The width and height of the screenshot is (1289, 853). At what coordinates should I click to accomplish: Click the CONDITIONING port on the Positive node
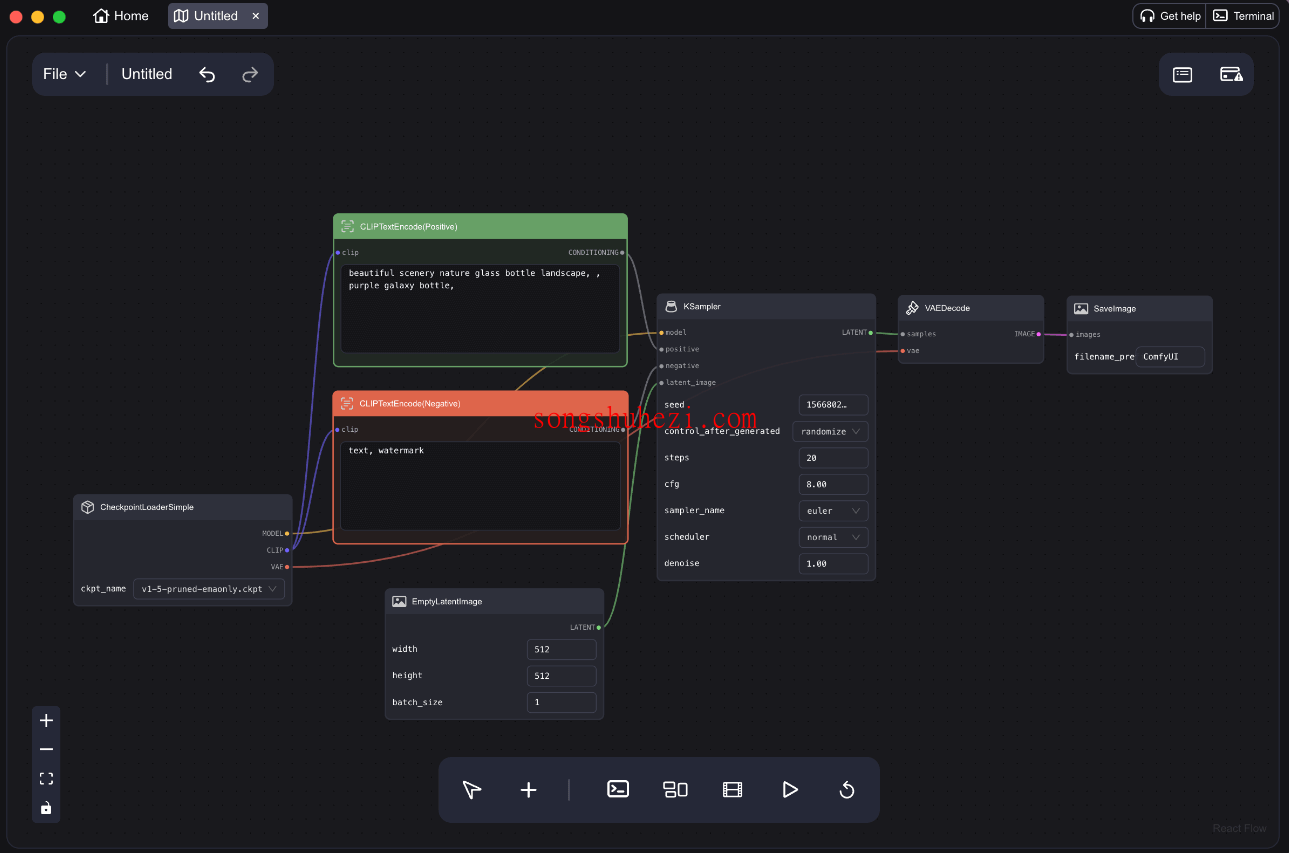pyautogui.click(x=622, y=253)
